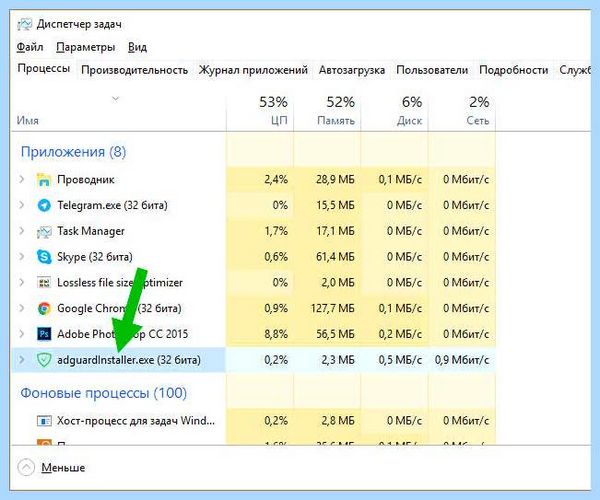Open the Вид menu
The image size is (600, 500).
click(x=137, y=47)
